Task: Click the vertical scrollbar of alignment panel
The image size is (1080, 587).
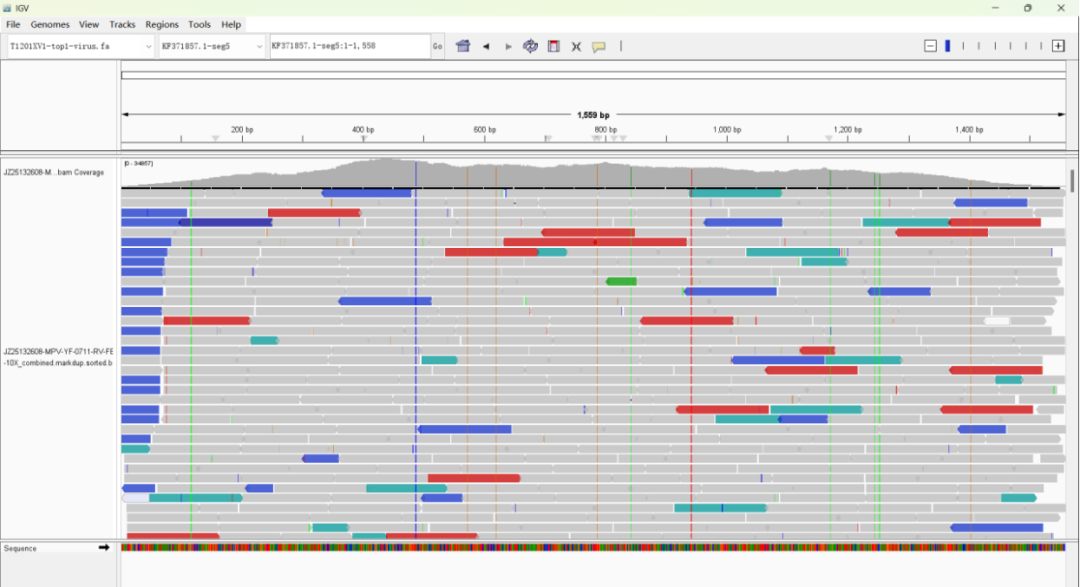Action: 1072,181
